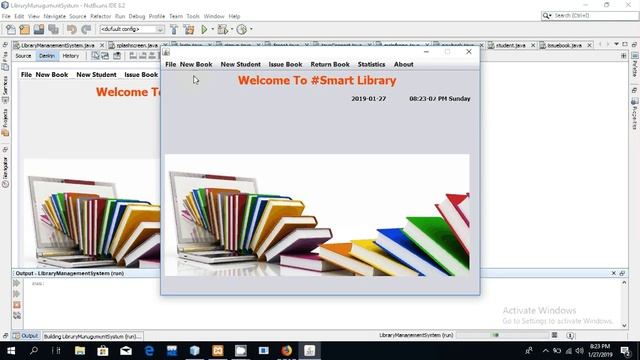
Task: Open the Palette side panel tab
Action: click(x=635, y=65)
